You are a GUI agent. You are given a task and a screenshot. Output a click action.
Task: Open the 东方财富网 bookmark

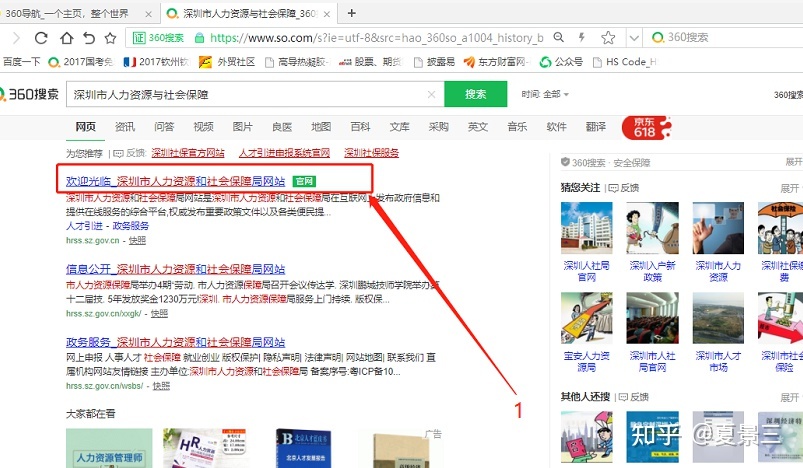(x=497, y=62)
